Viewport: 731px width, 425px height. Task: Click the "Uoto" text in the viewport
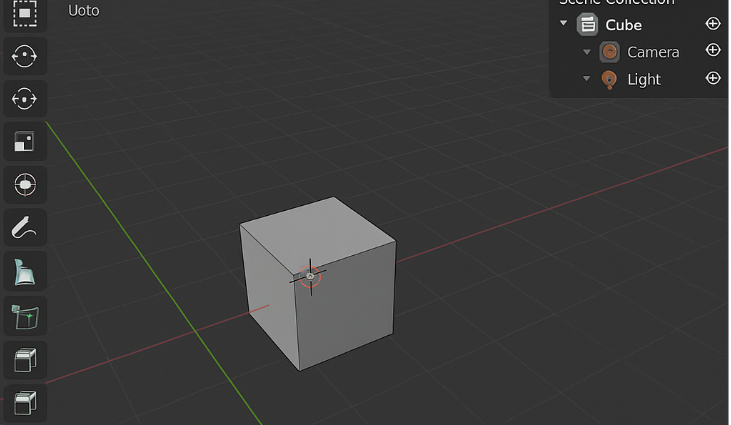coord(84,11)
